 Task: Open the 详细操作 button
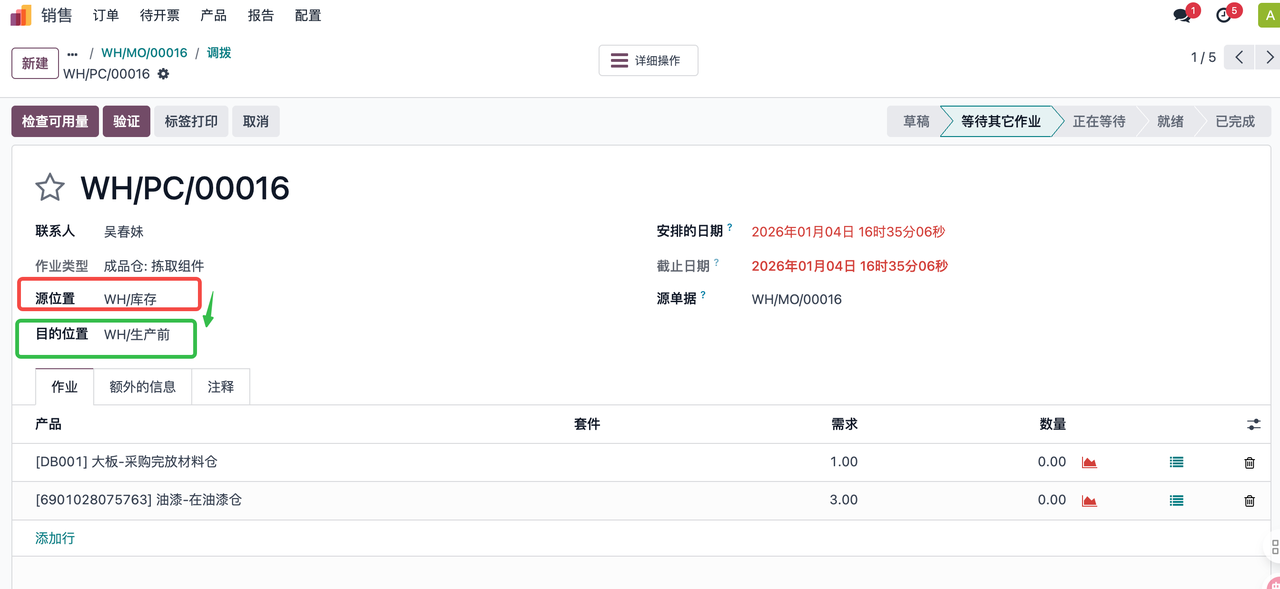(648, 60)
